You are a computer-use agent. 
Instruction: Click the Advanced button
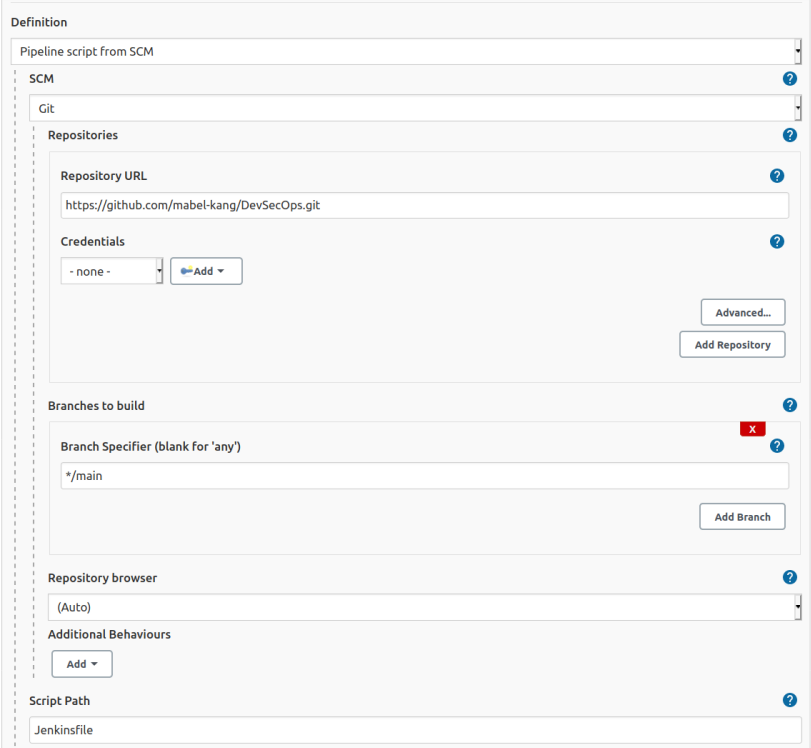point(742,312)
